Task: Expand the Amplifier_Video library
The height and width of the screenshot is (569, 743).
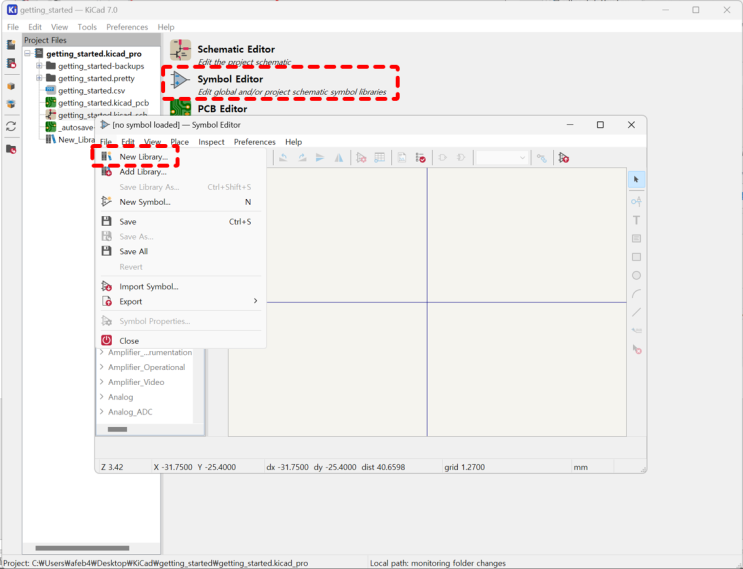Action: [101, 382]
